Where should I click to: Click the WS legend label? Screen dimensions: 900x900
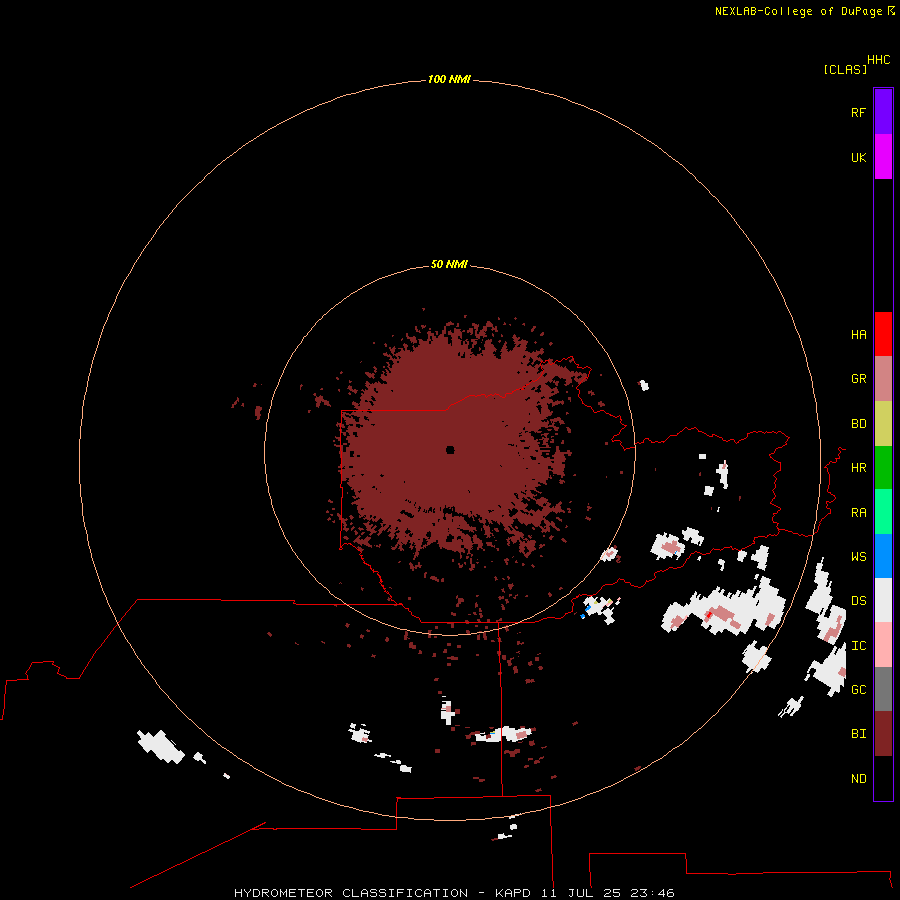click(x=858, y=556)
